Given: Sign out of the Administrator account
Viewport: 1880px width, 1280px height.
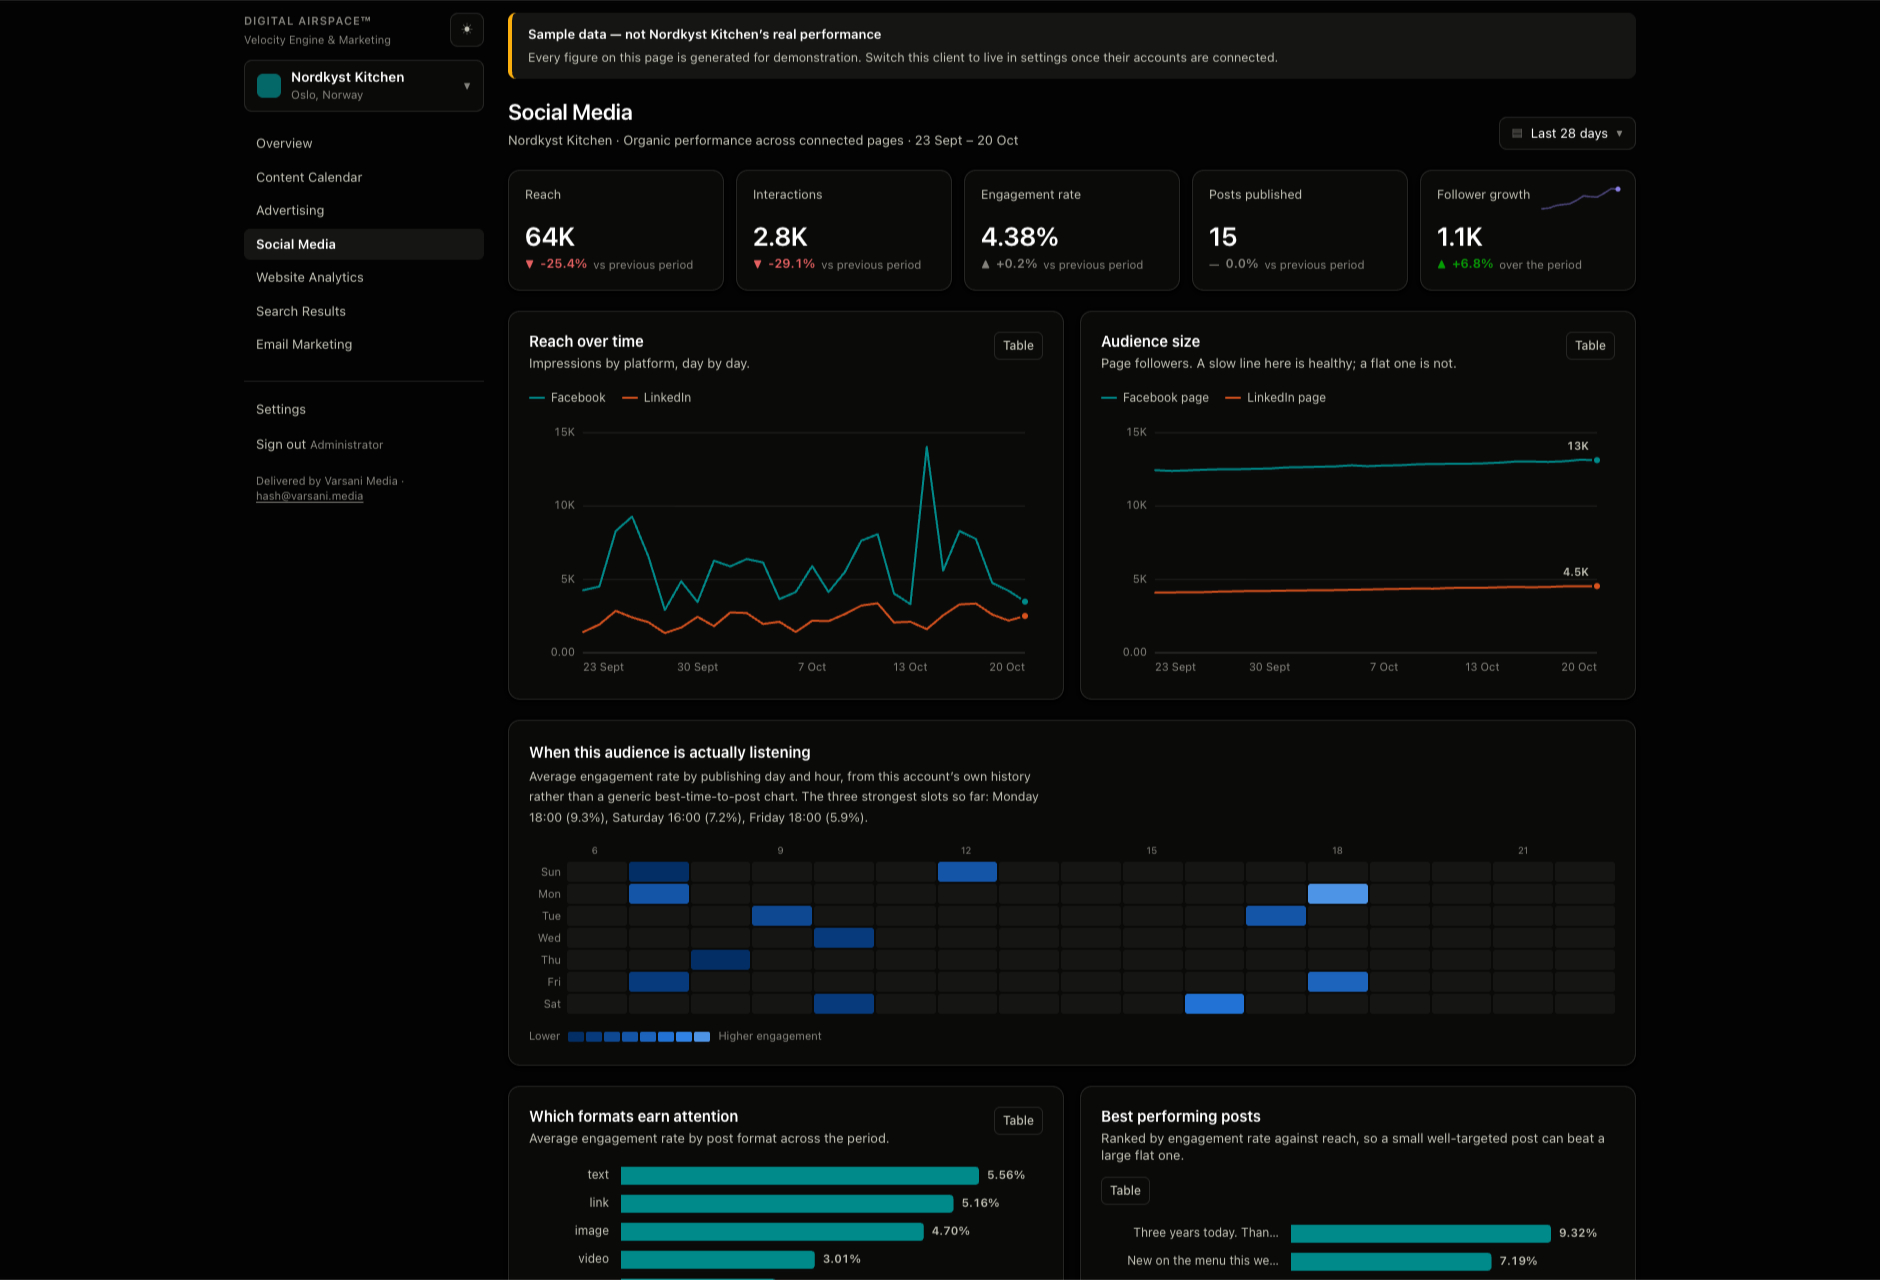Looking at the screenshot, I should click(x=281, y=444).
